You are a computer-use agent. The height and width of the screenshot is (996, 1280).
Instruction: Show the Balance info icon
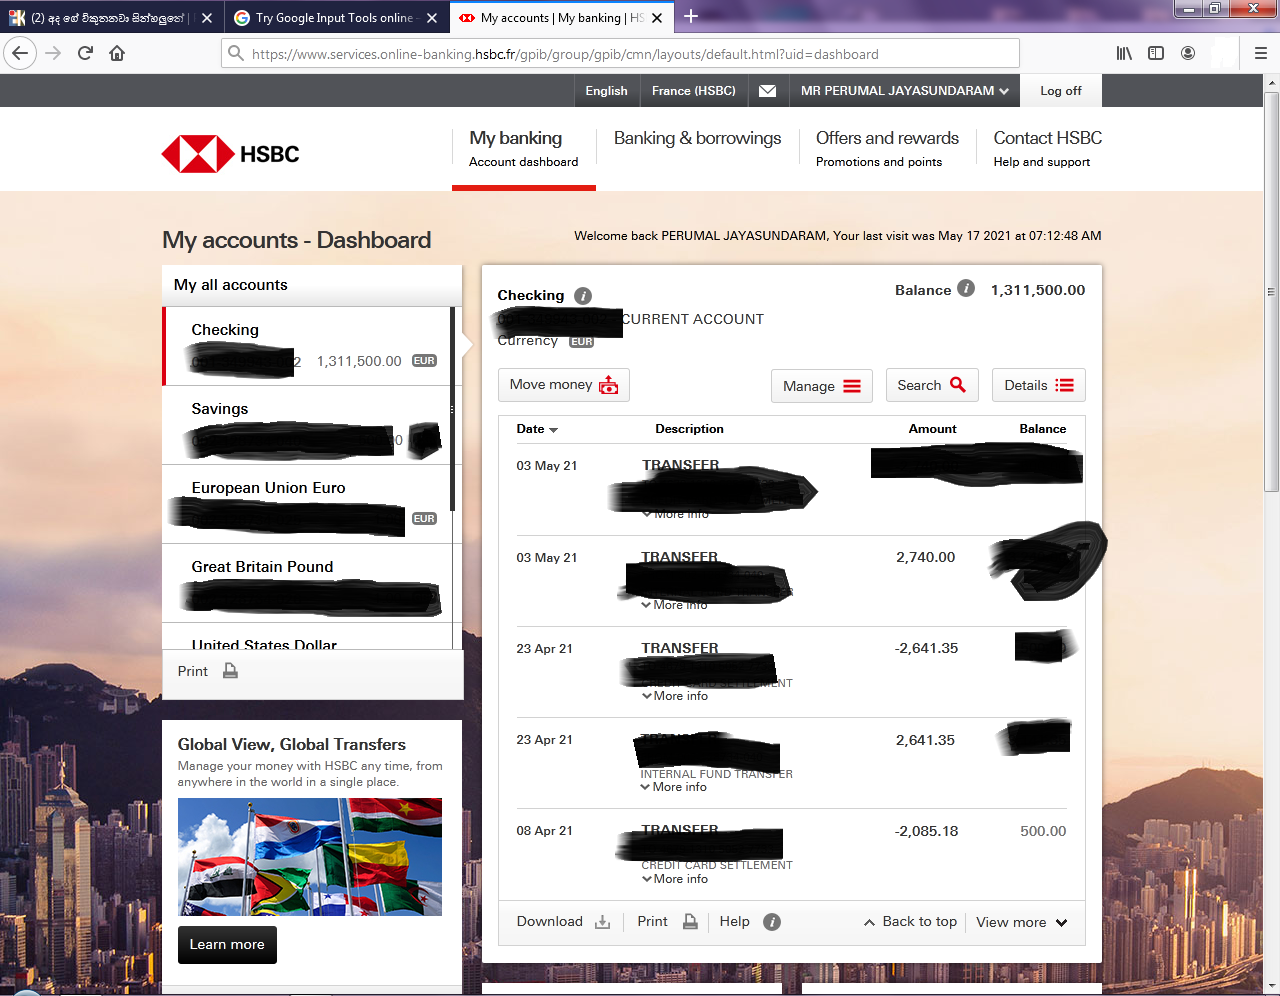pos(965,288)
